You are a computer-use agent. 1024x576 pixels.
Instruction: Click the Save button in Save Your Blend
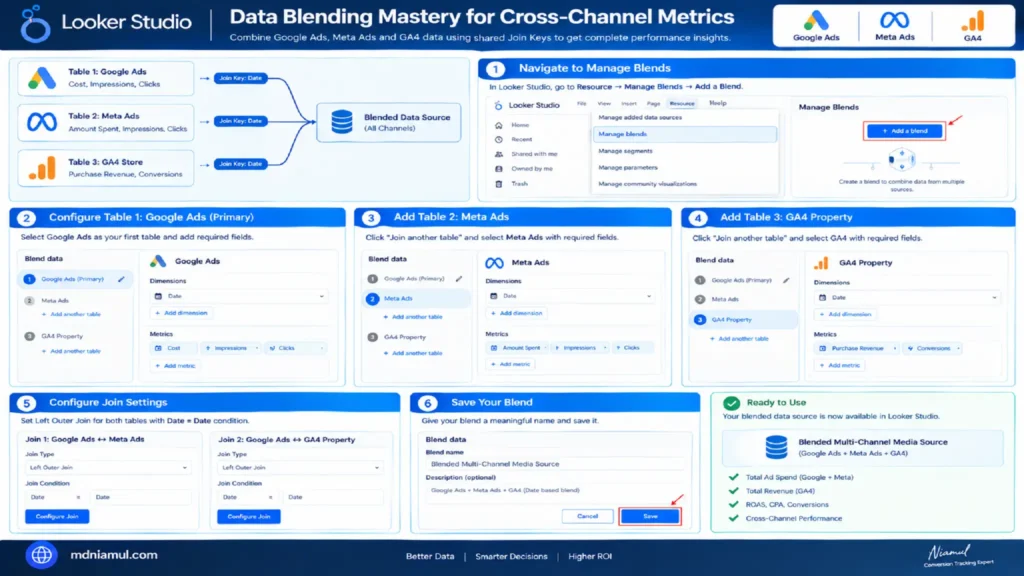[x=650, y=517]
